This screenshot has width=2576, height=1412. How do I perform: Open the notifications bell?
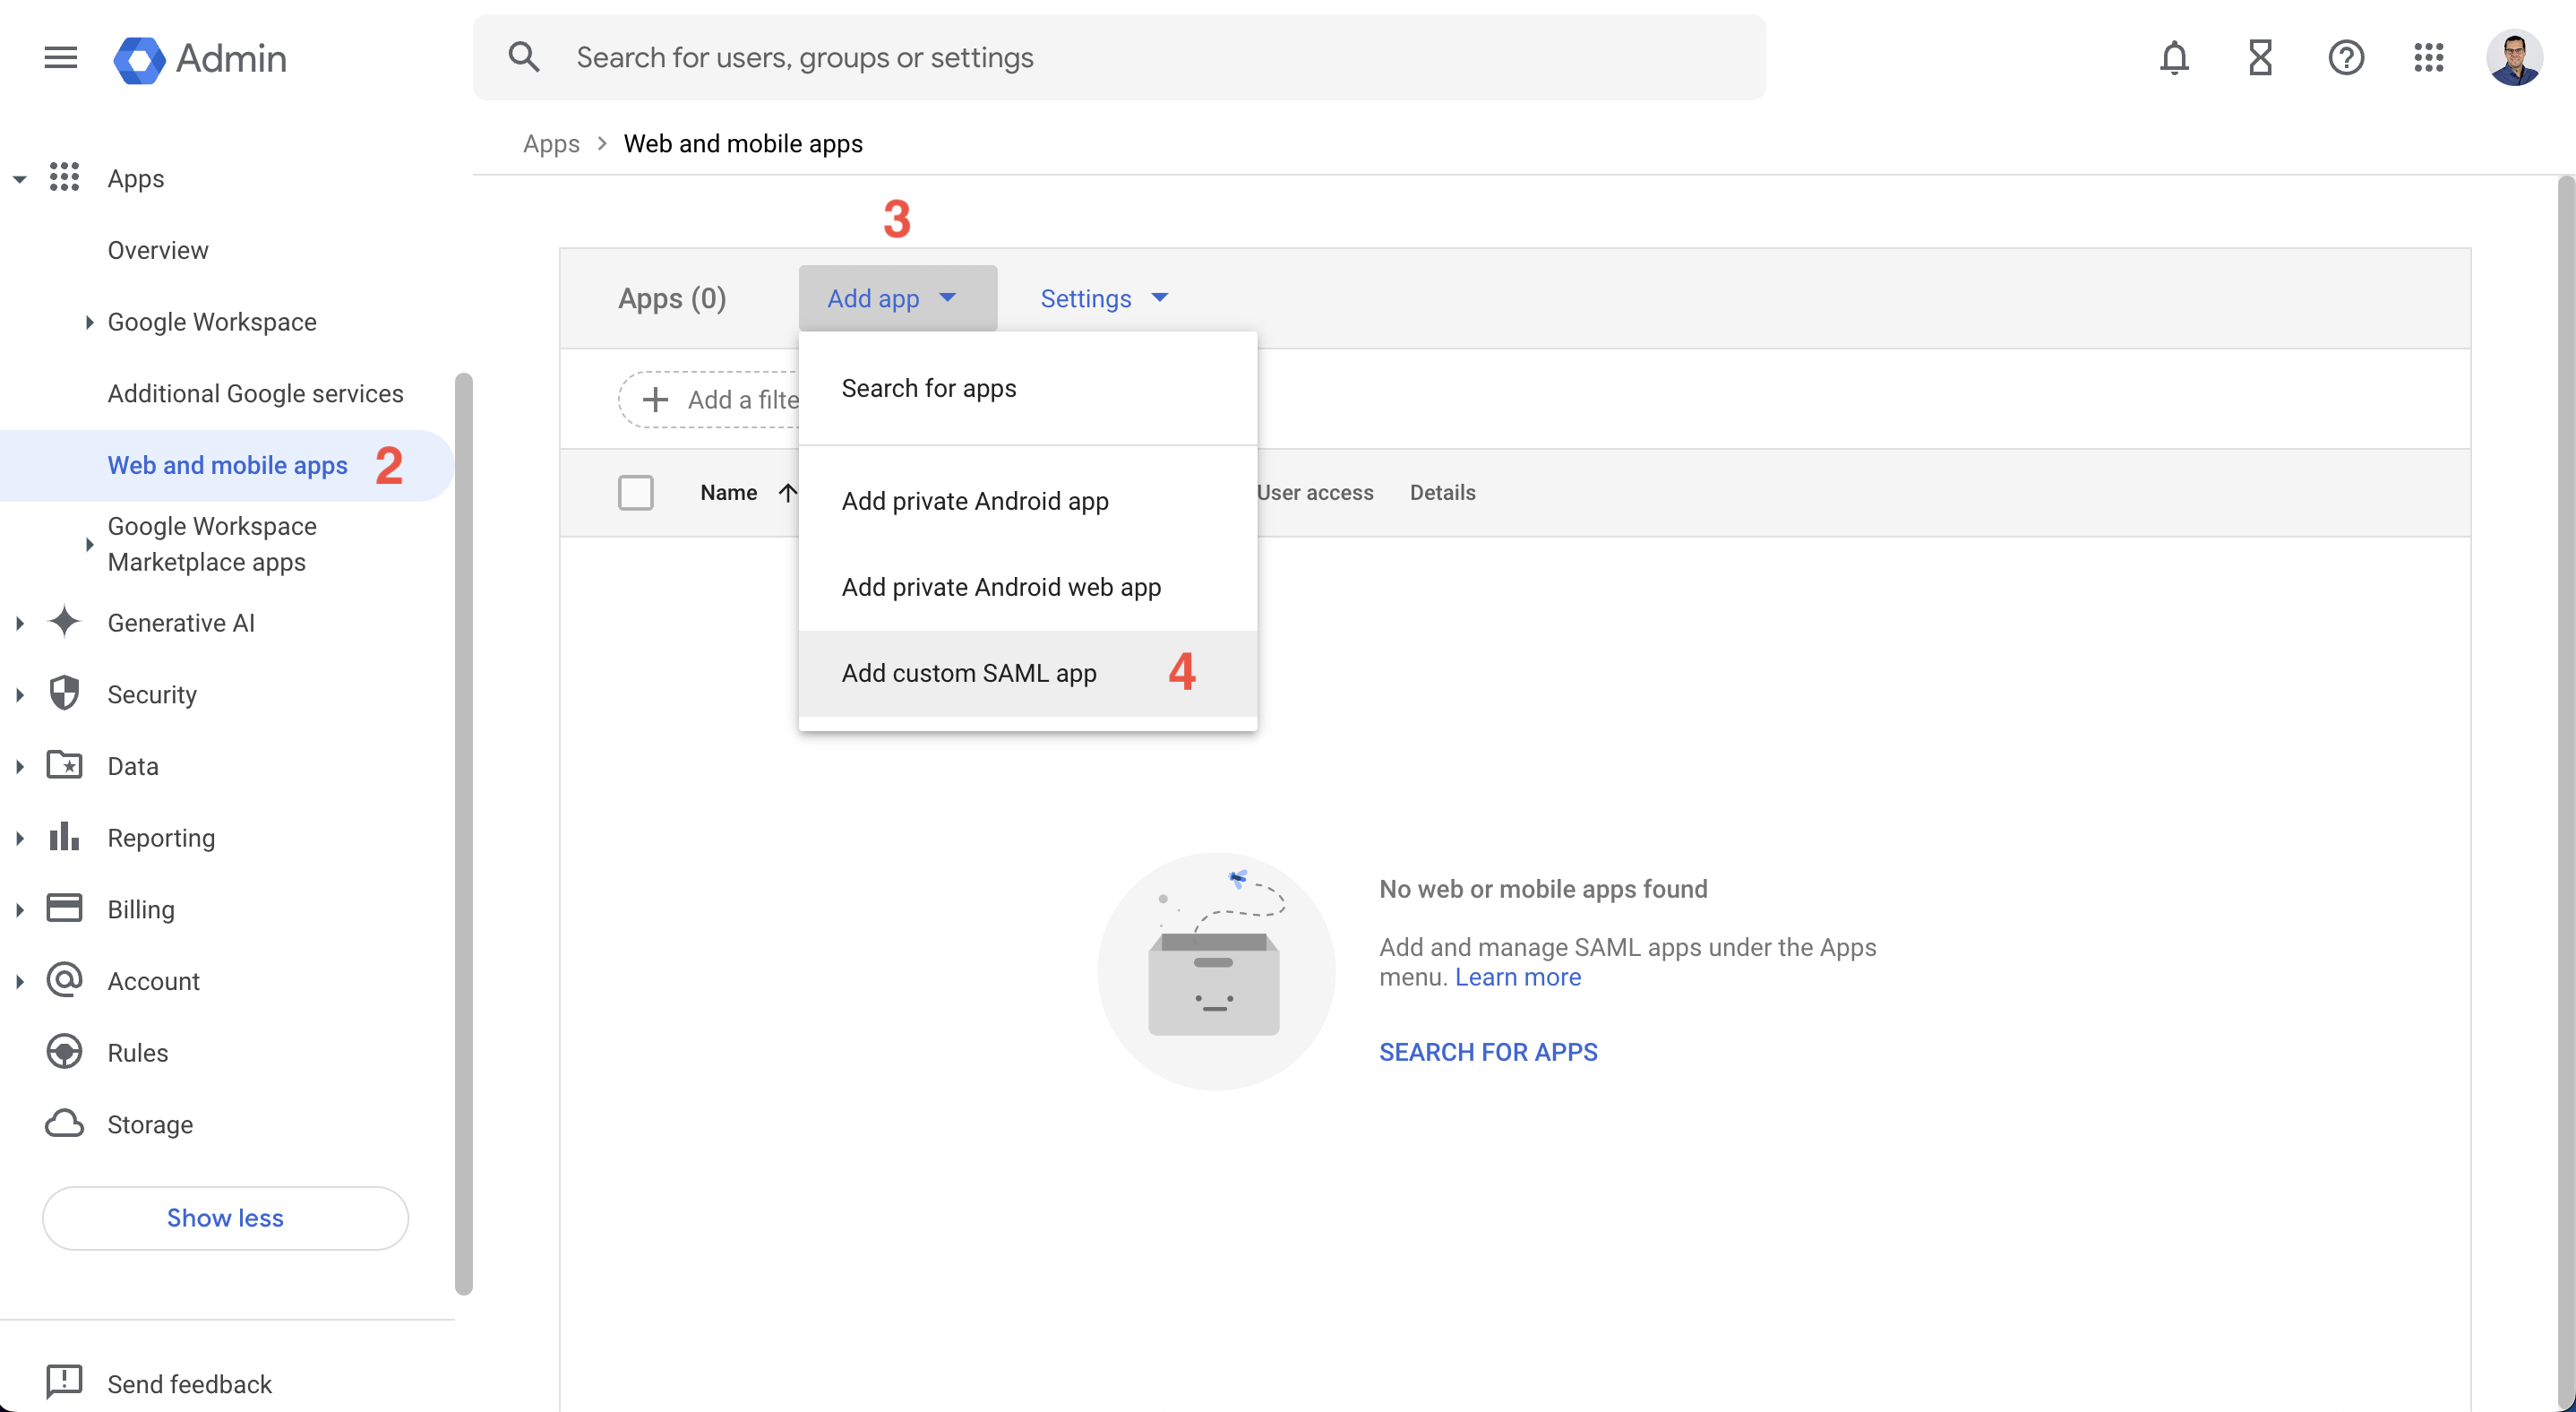2174,58
